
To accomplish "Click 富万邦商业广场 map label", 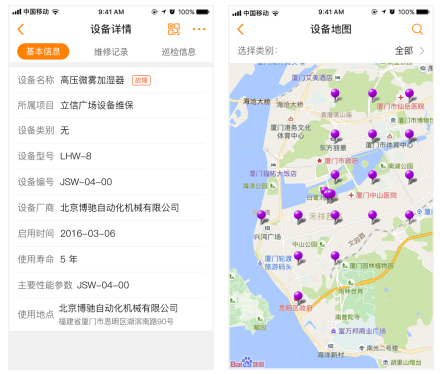I will click(x=362, y=331).
